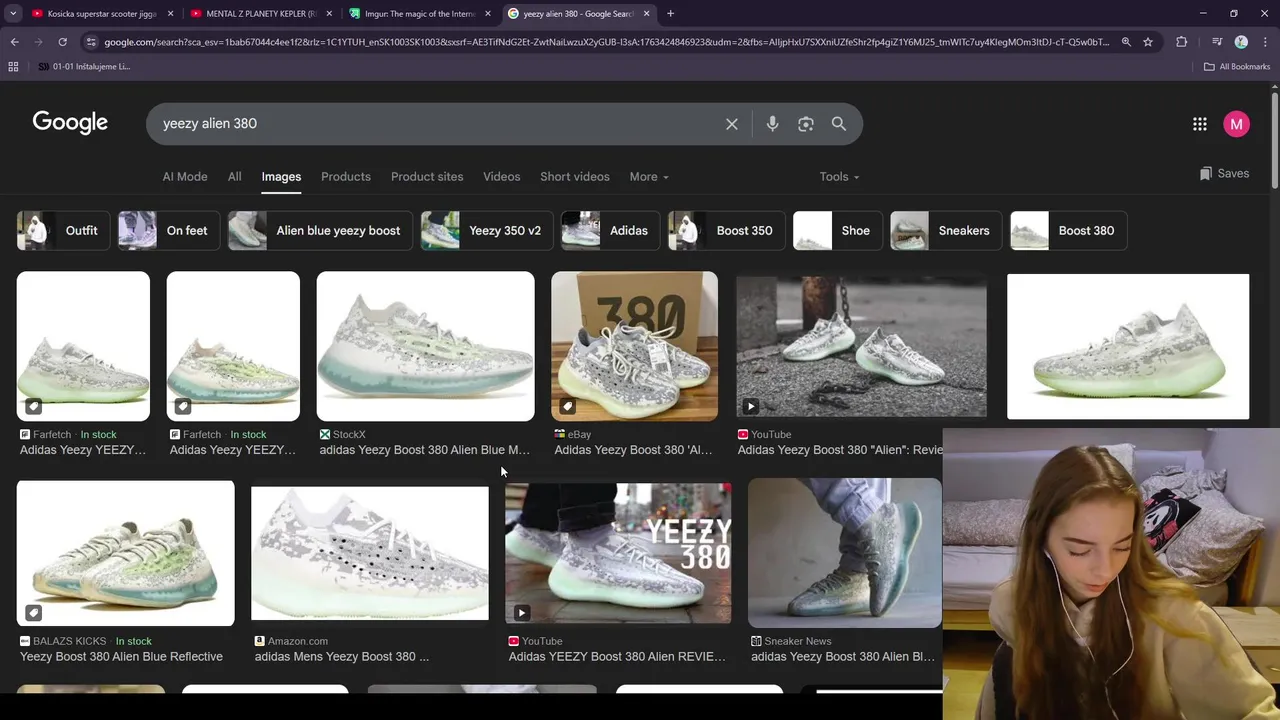Viewport: 1280px width, 720px height.
Task: Switch to Products tab
Action: point(346,176)
